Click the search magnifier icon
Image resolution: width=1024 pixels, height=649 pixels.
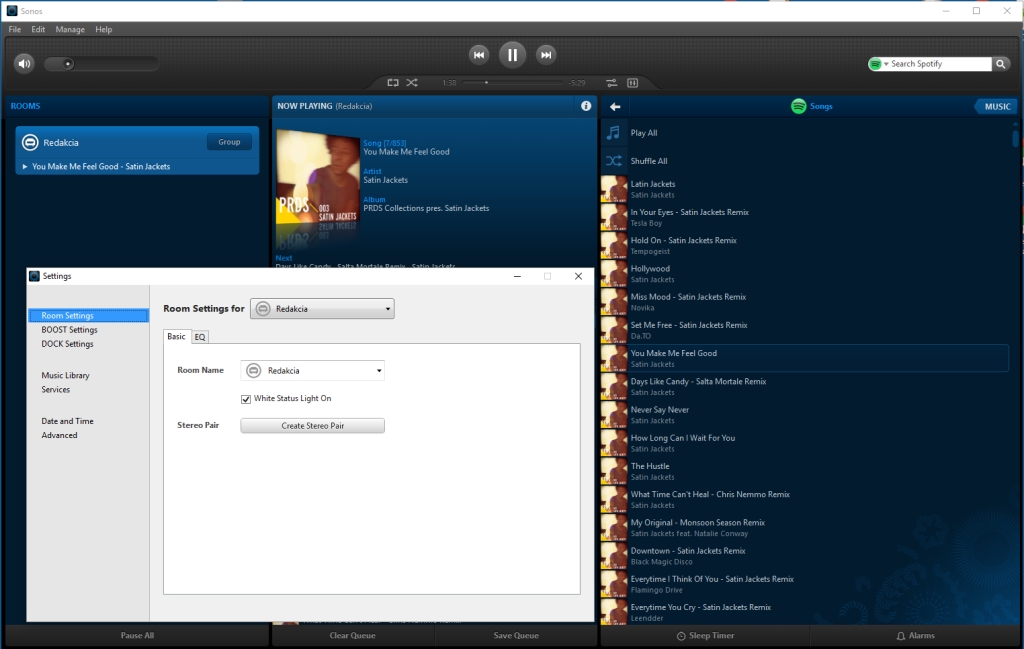[1001, 64]
